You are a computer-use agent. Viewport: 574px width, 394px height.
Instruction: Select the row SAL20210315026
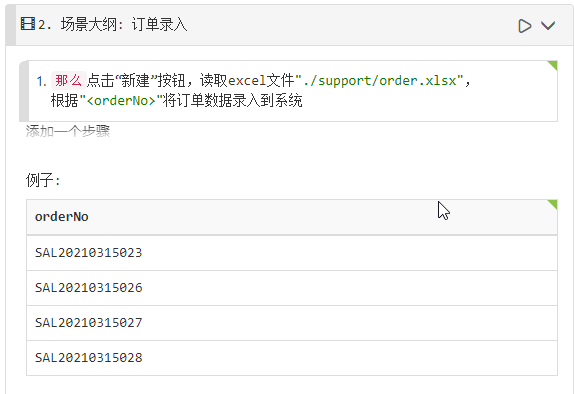pyautogui.click(x=292, y=288)
